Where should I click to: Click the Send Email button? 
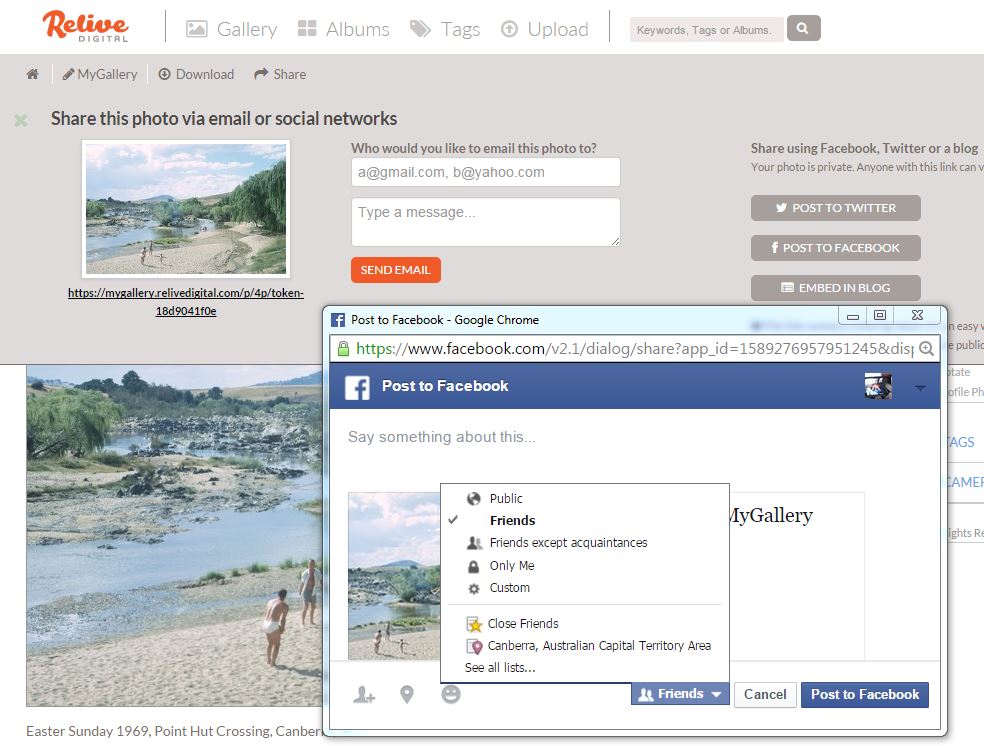click(x=395, y=270)
